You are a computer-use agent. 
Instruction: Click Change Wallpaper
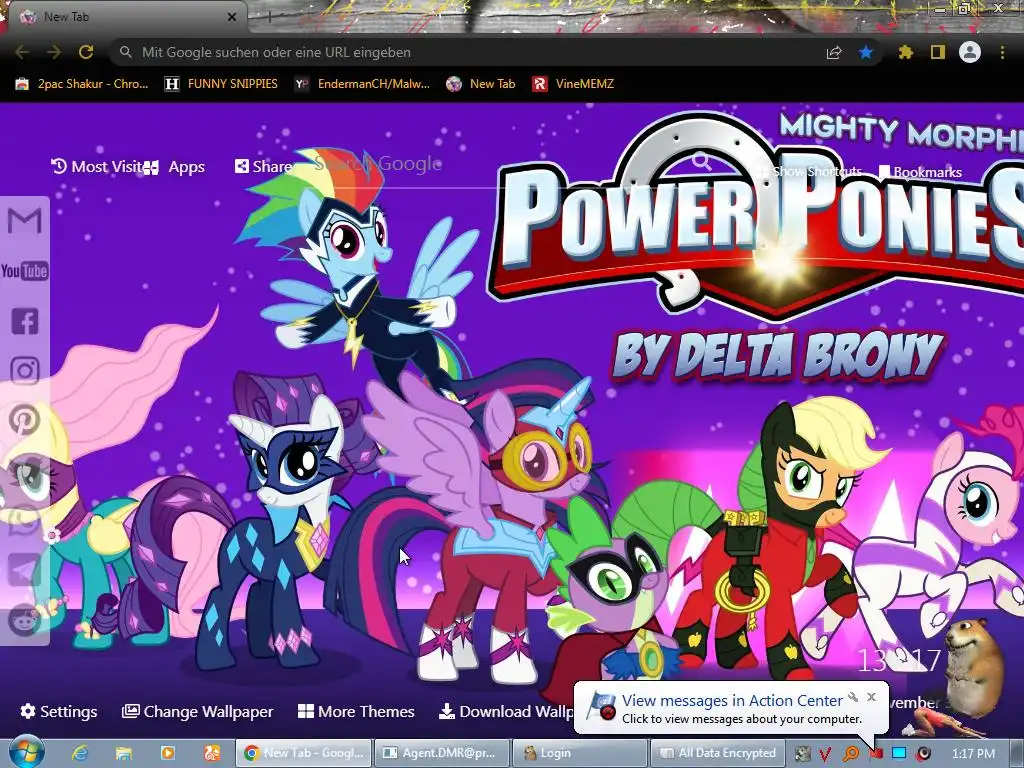coord(198,711)
